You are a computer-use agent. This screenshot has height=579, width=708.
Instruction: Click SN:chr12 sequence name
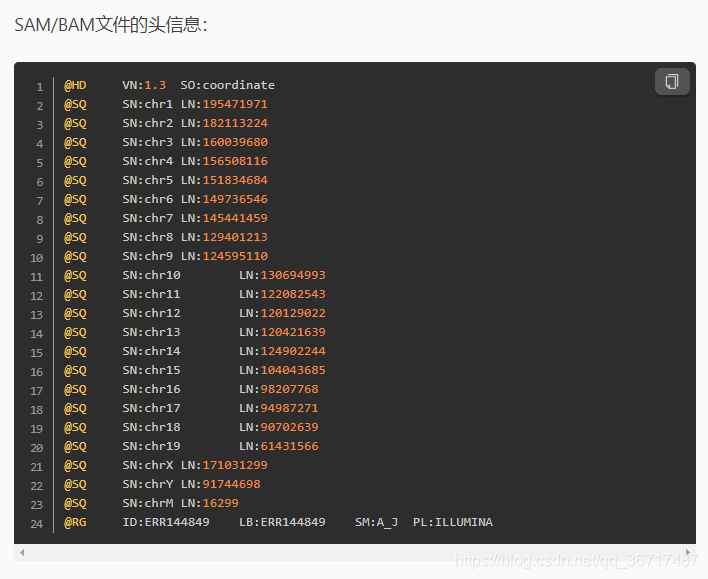point(151,313)
